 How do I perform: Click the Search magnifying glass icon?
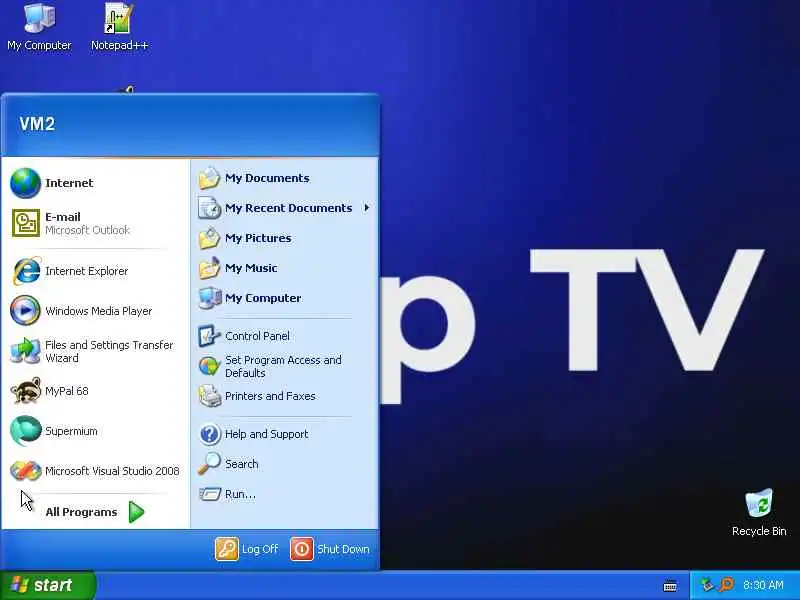[209, 464]
